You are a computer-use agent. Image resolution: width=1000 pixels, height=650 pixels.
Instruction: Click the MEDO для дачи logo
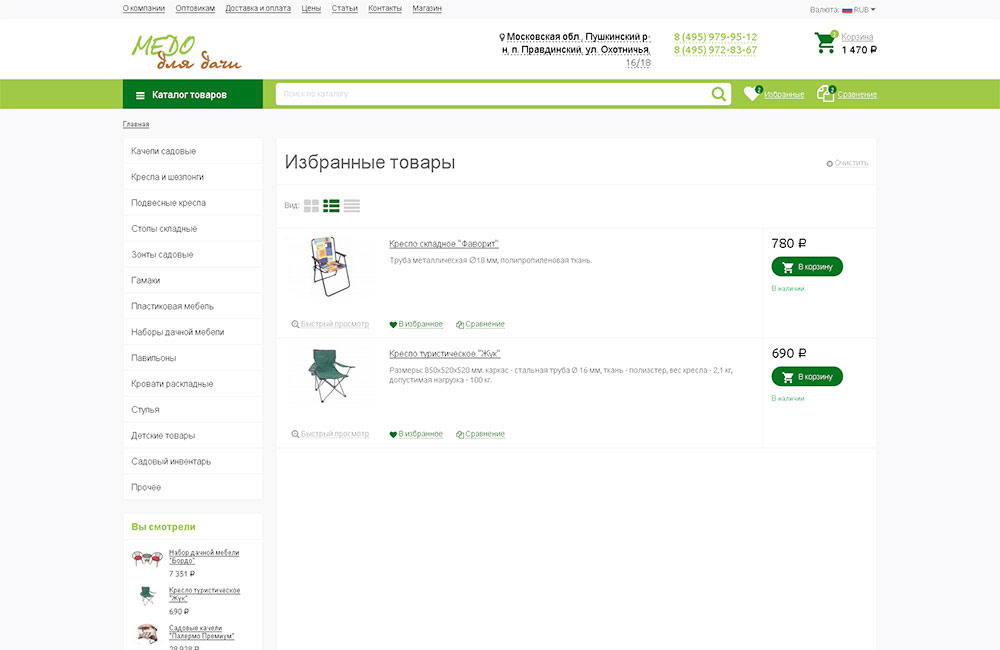pos(186,52)
